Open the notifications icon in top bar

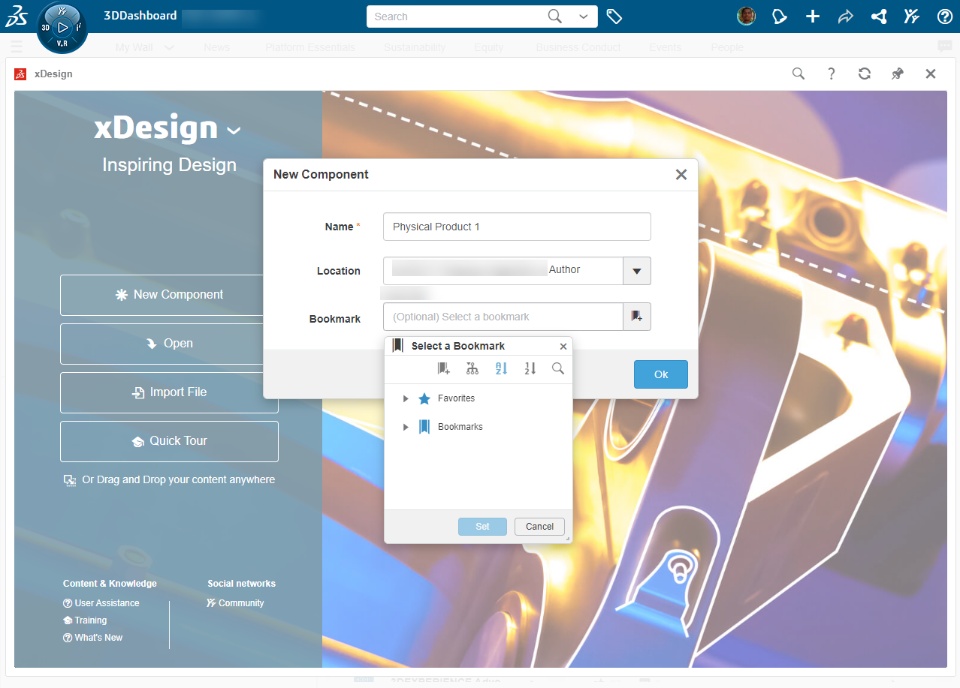tap(779, 17)
